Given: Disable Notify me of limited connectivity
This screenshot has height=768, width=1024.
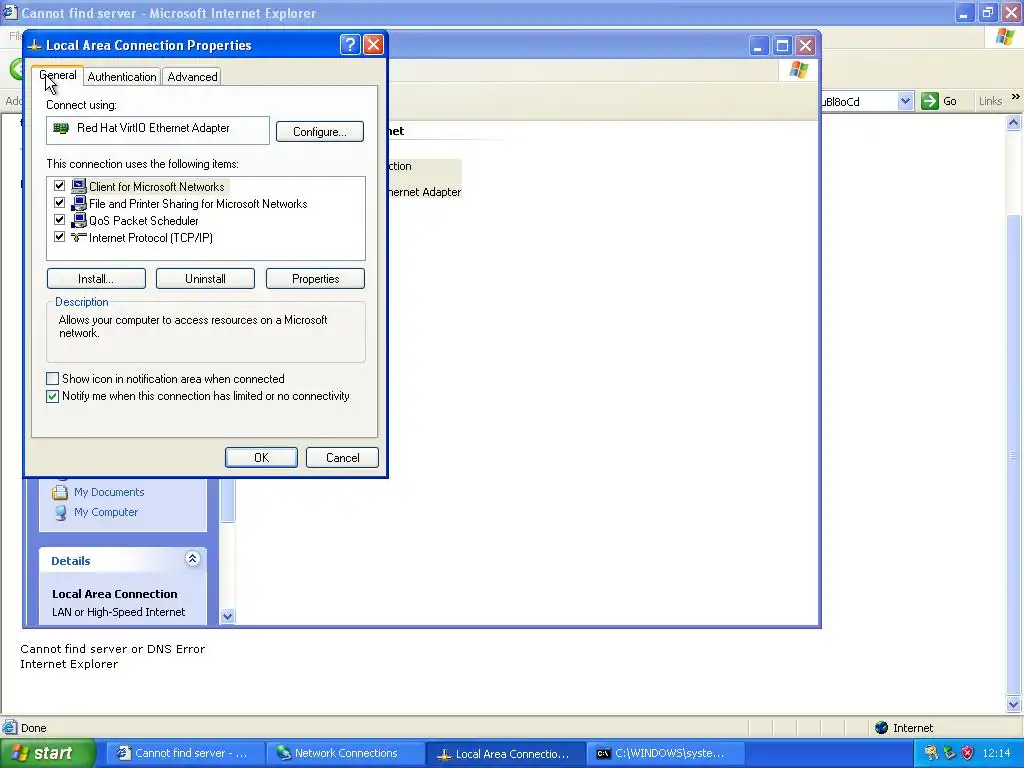Looking at the screenshot, I should 52,396.
